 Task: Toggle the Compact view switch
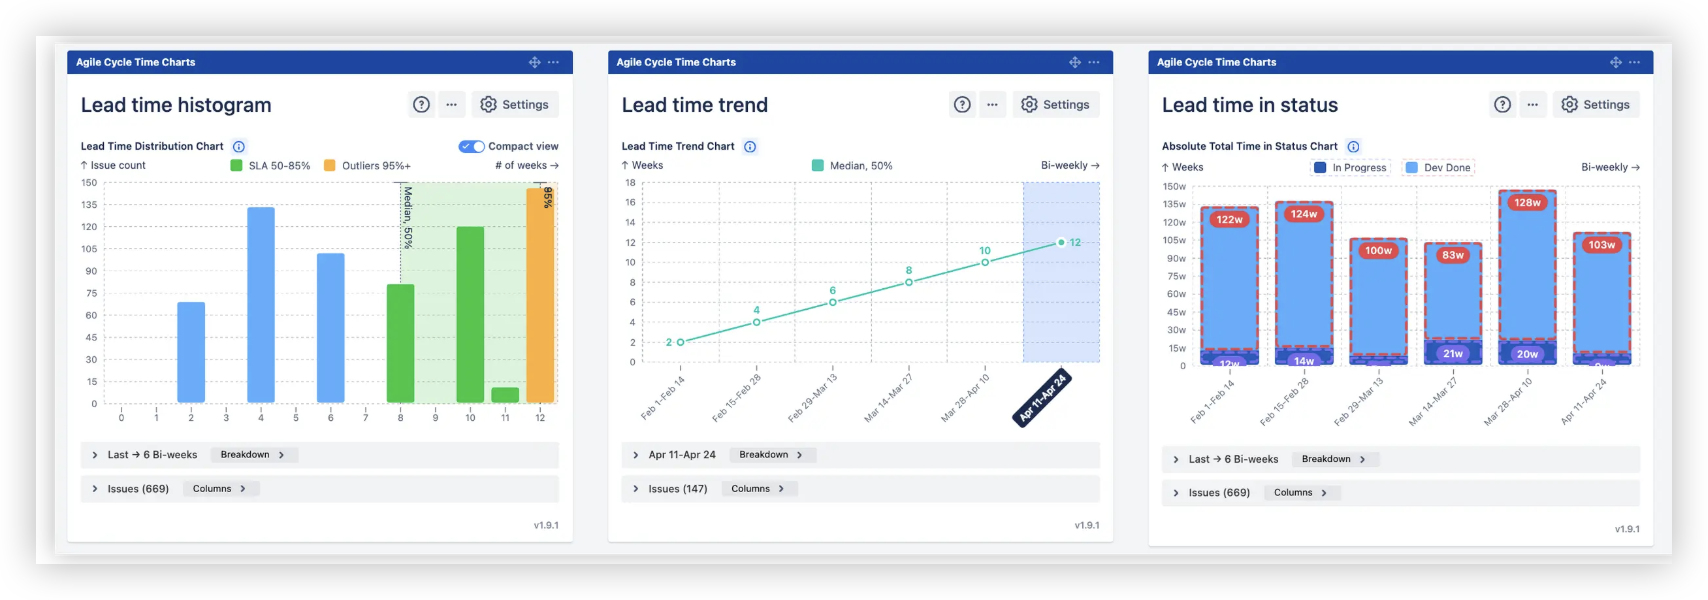(472, 146)
